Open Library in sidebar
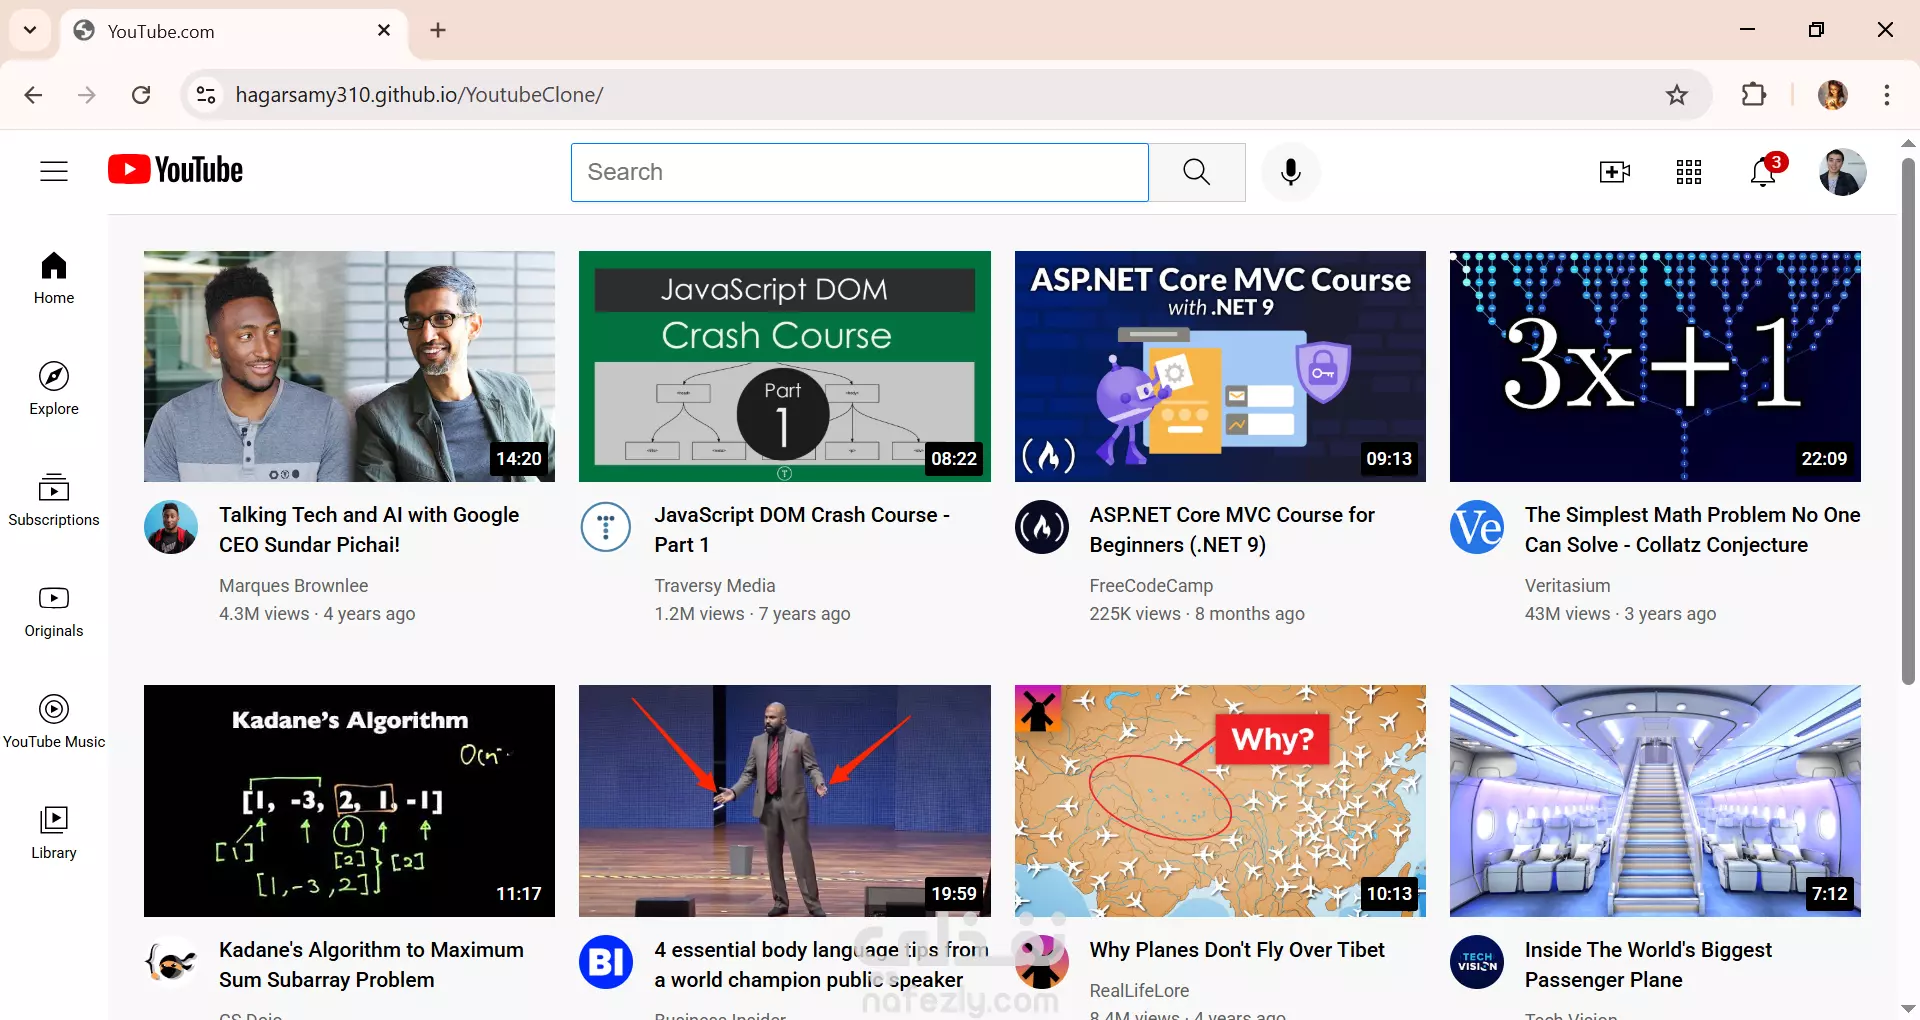Viewport: 1920px width, 1020px height. tap(54, 833)
